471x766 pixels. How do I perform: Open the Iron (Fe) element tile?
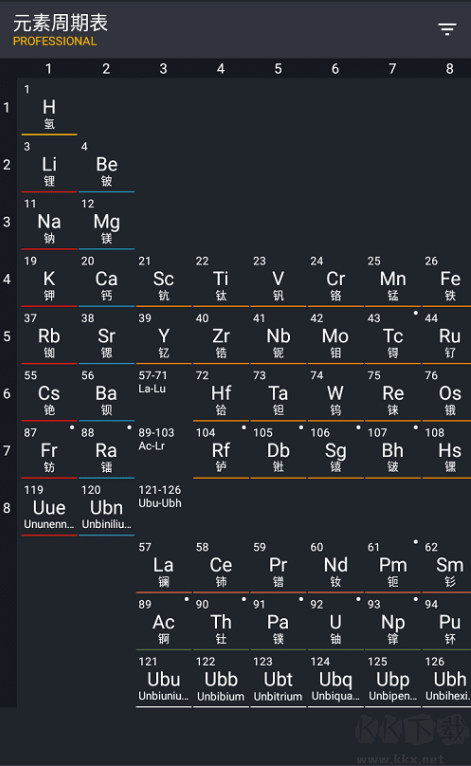(447, 279)
